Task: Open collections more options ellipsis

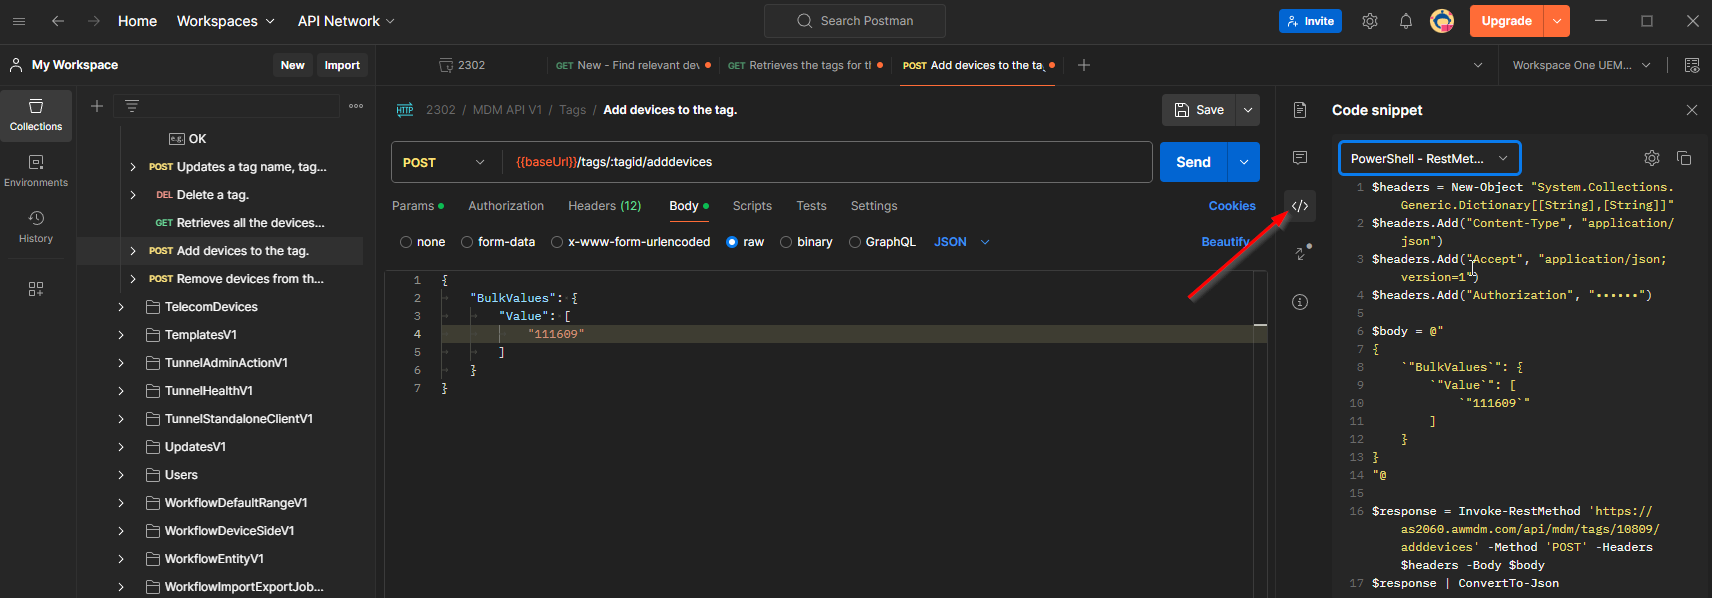Action: coord(356,106)
